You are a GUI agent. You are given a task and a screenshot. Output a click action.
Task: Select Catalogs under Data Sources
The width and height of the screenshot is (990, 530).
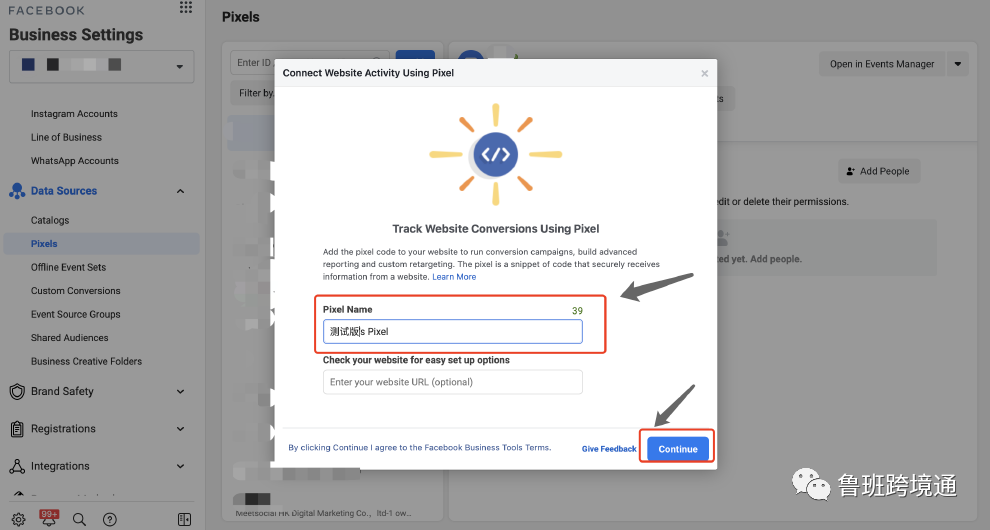coord(50,220)
